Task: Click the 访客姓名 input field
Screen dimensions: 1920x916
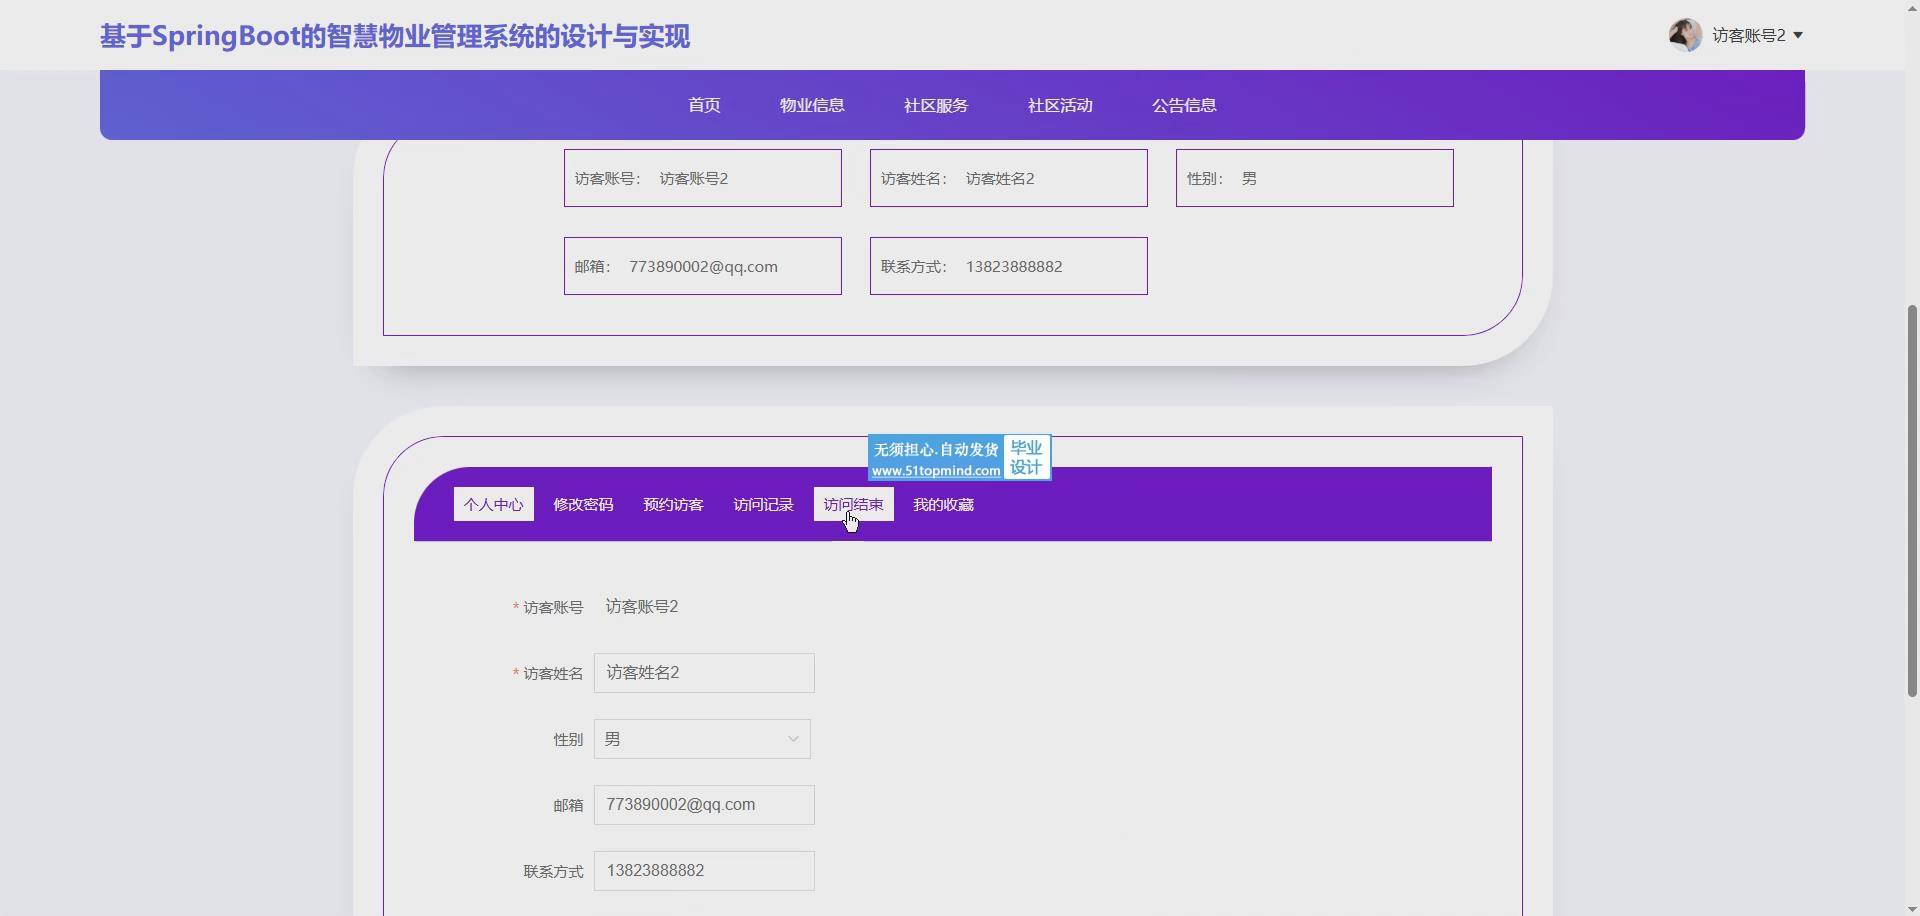Action: click(704, 673)
